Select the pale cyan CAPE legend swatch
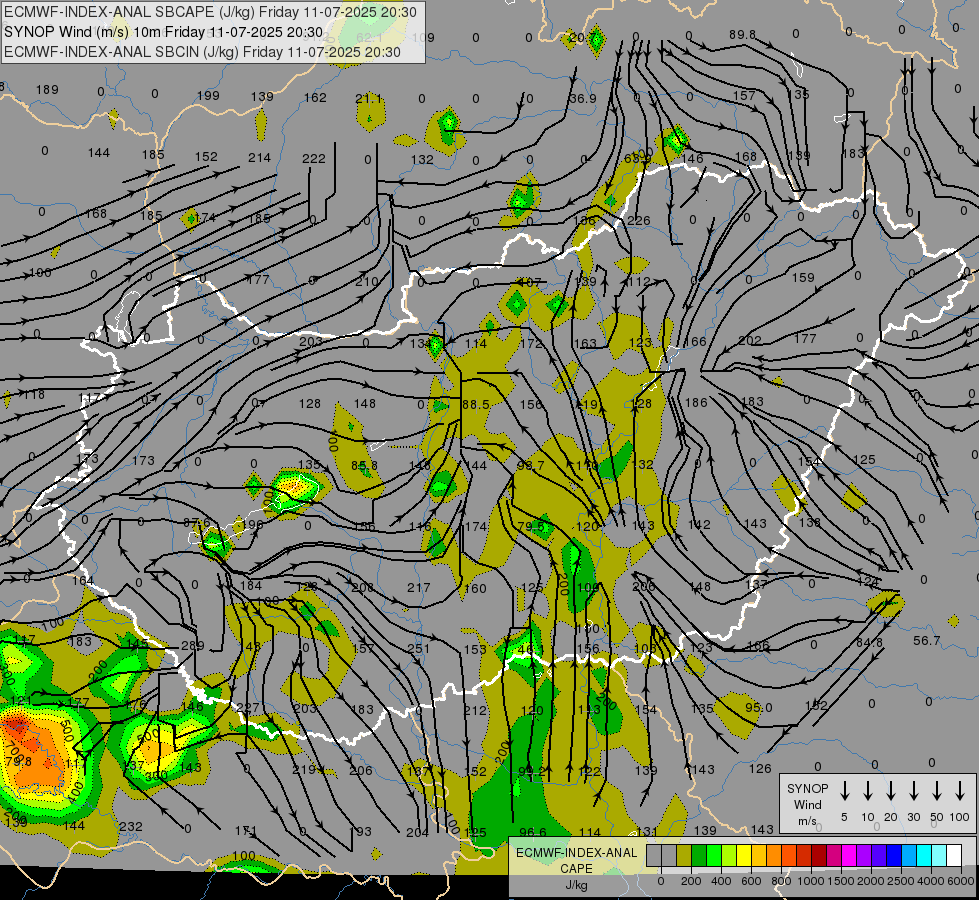 939,856
